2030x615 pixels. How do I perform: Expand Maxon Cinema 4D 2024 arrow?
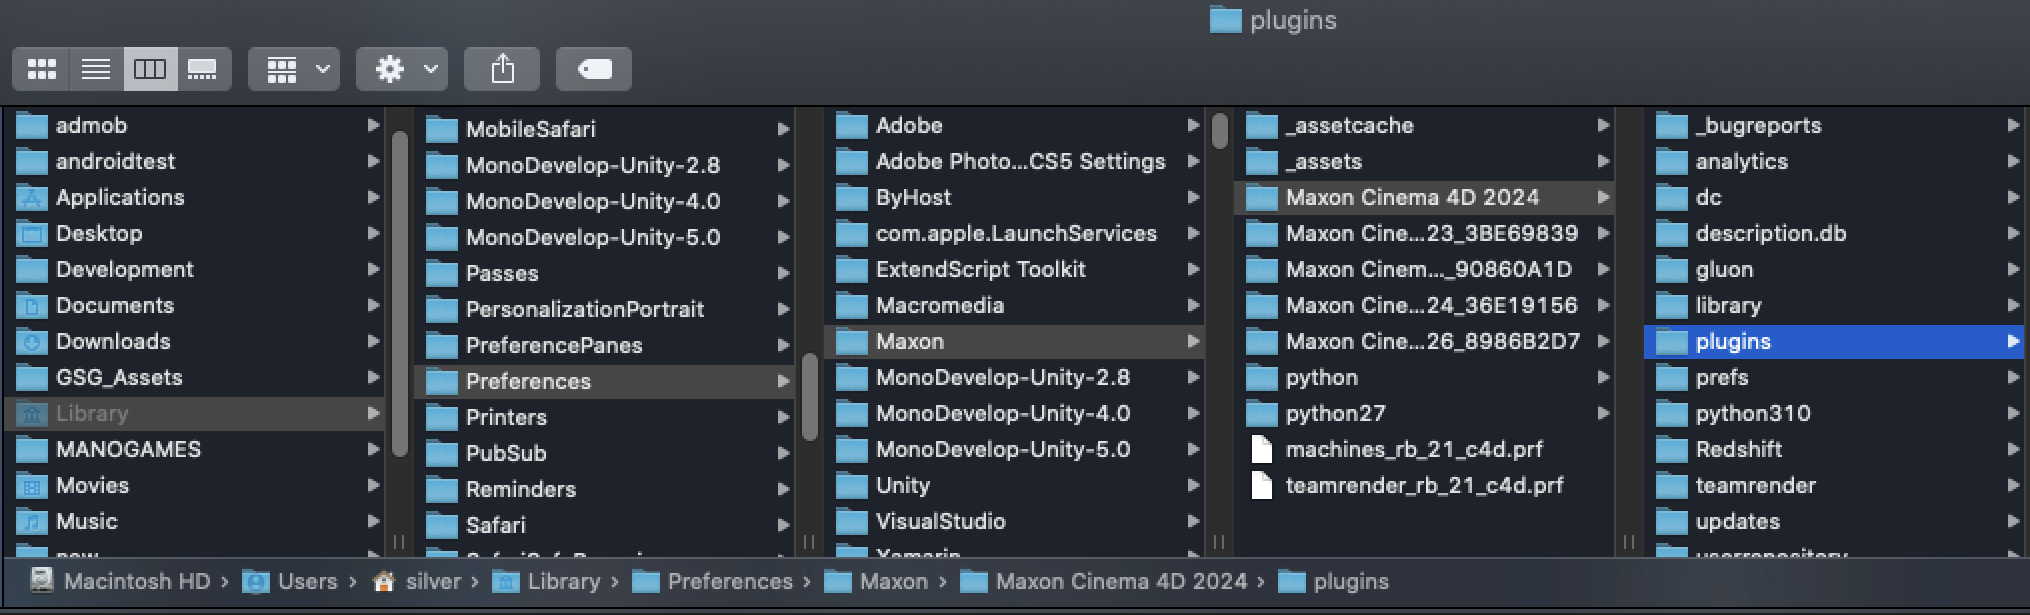(1603, 197)
